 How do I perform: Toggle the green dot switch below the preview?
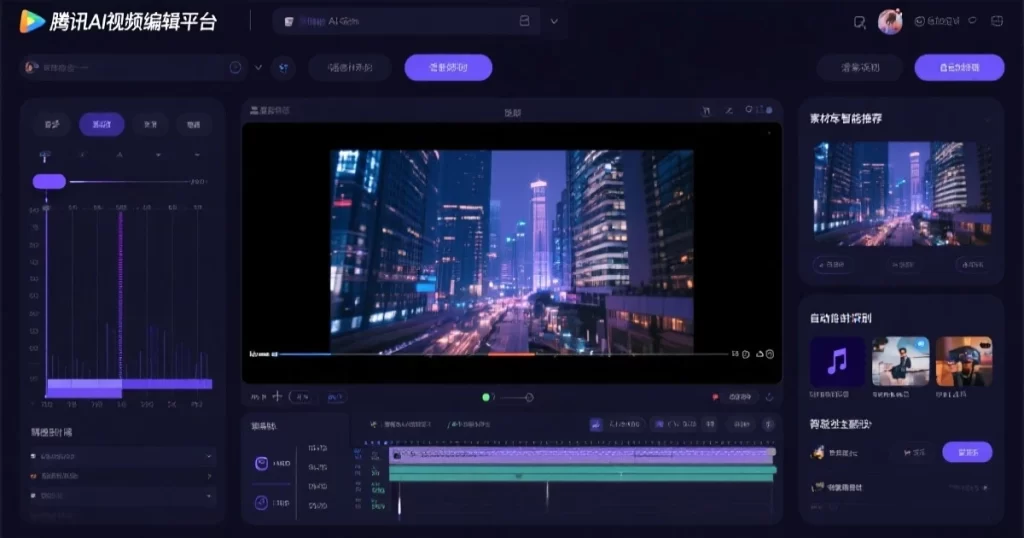(x=487, y=397)
